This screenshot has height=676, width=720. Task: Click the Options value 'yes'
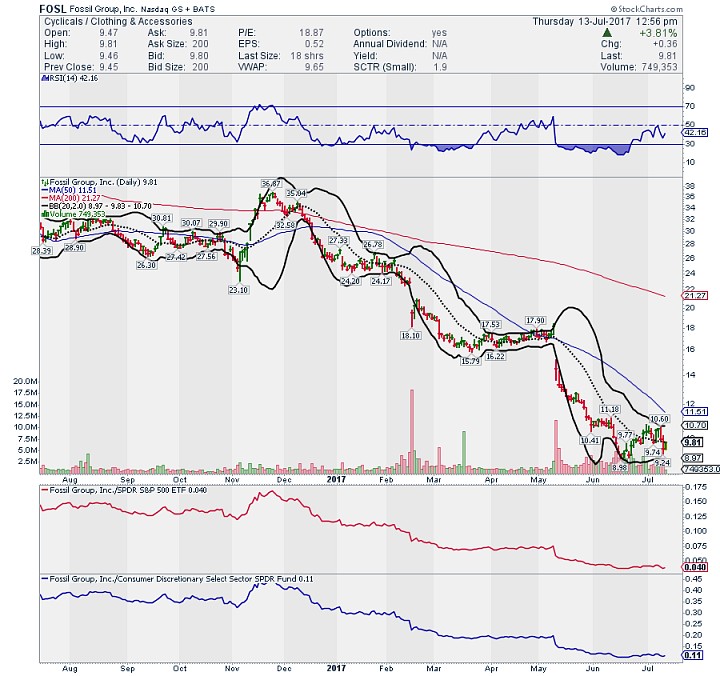pyautogui.click(x=439, y=33)
